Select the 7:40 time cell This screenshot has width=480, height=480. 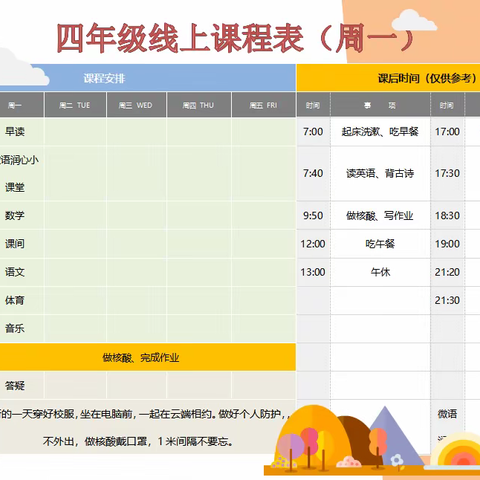(x=313, y=173)
